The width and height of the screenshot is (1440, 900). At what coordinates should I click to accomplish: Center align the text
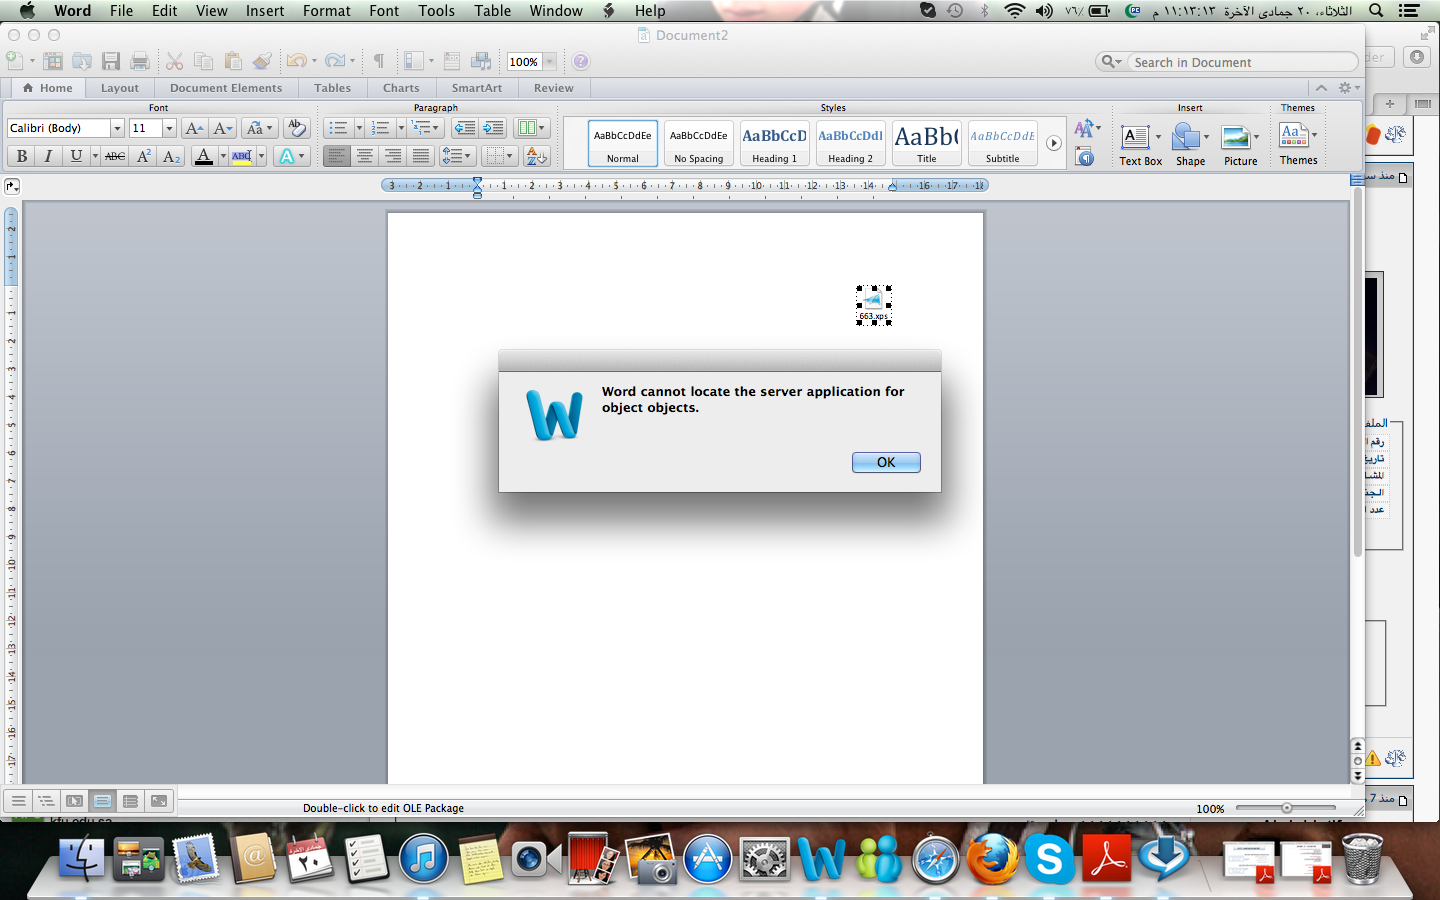pos(365,156)
